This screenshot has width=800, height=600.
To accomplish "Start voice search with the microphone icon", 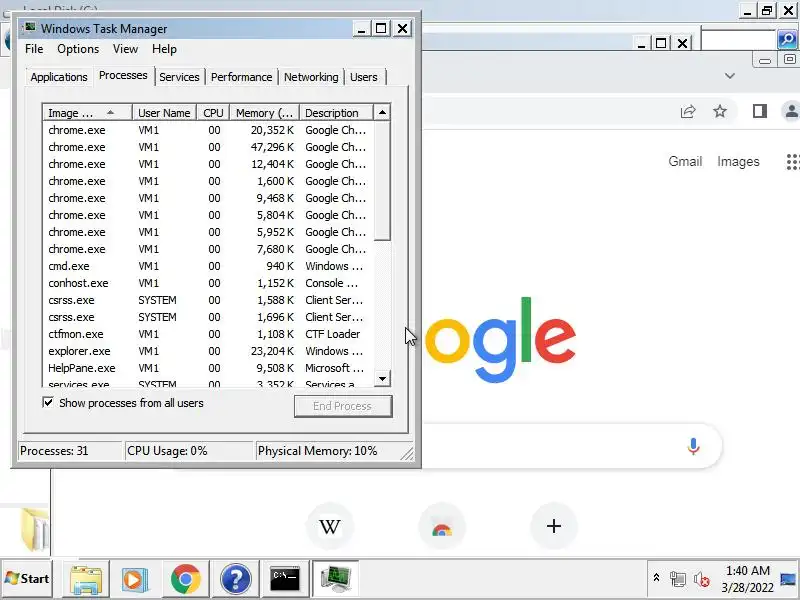I will tap(693, 446).
